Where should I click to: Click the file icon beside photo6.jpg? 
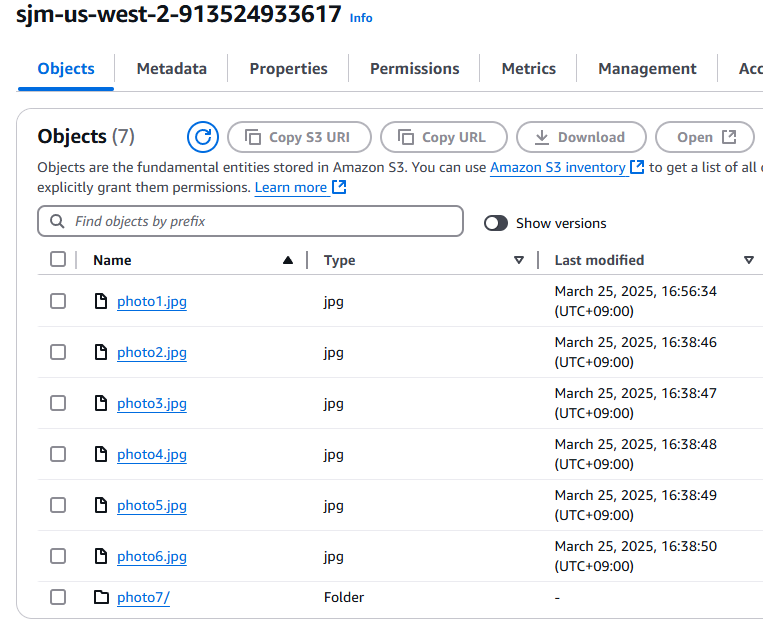click(101, 556)
